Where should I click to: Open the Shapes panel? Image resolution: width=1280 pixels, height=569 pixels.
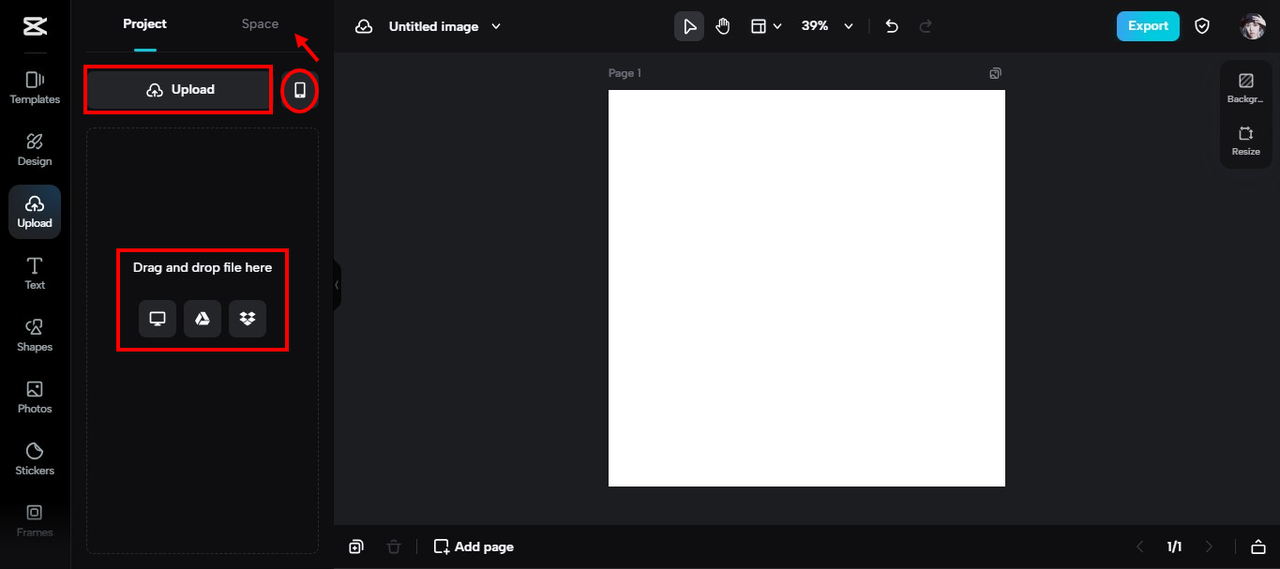35,335
